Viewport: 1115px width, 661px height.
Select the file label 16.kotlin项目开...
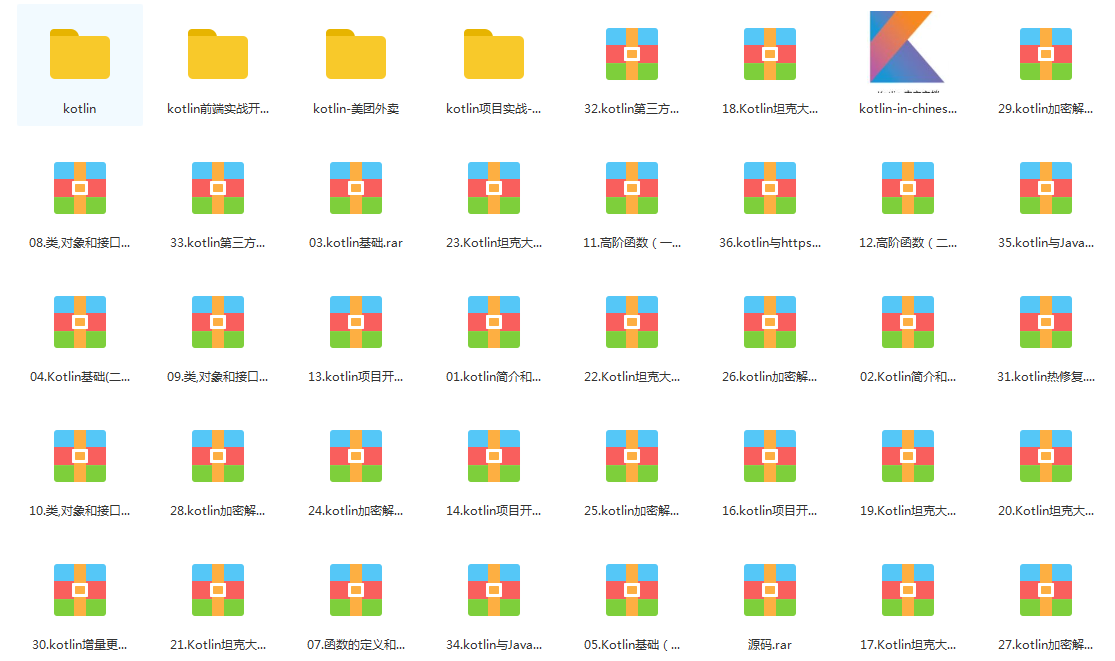tap(769, 510)
